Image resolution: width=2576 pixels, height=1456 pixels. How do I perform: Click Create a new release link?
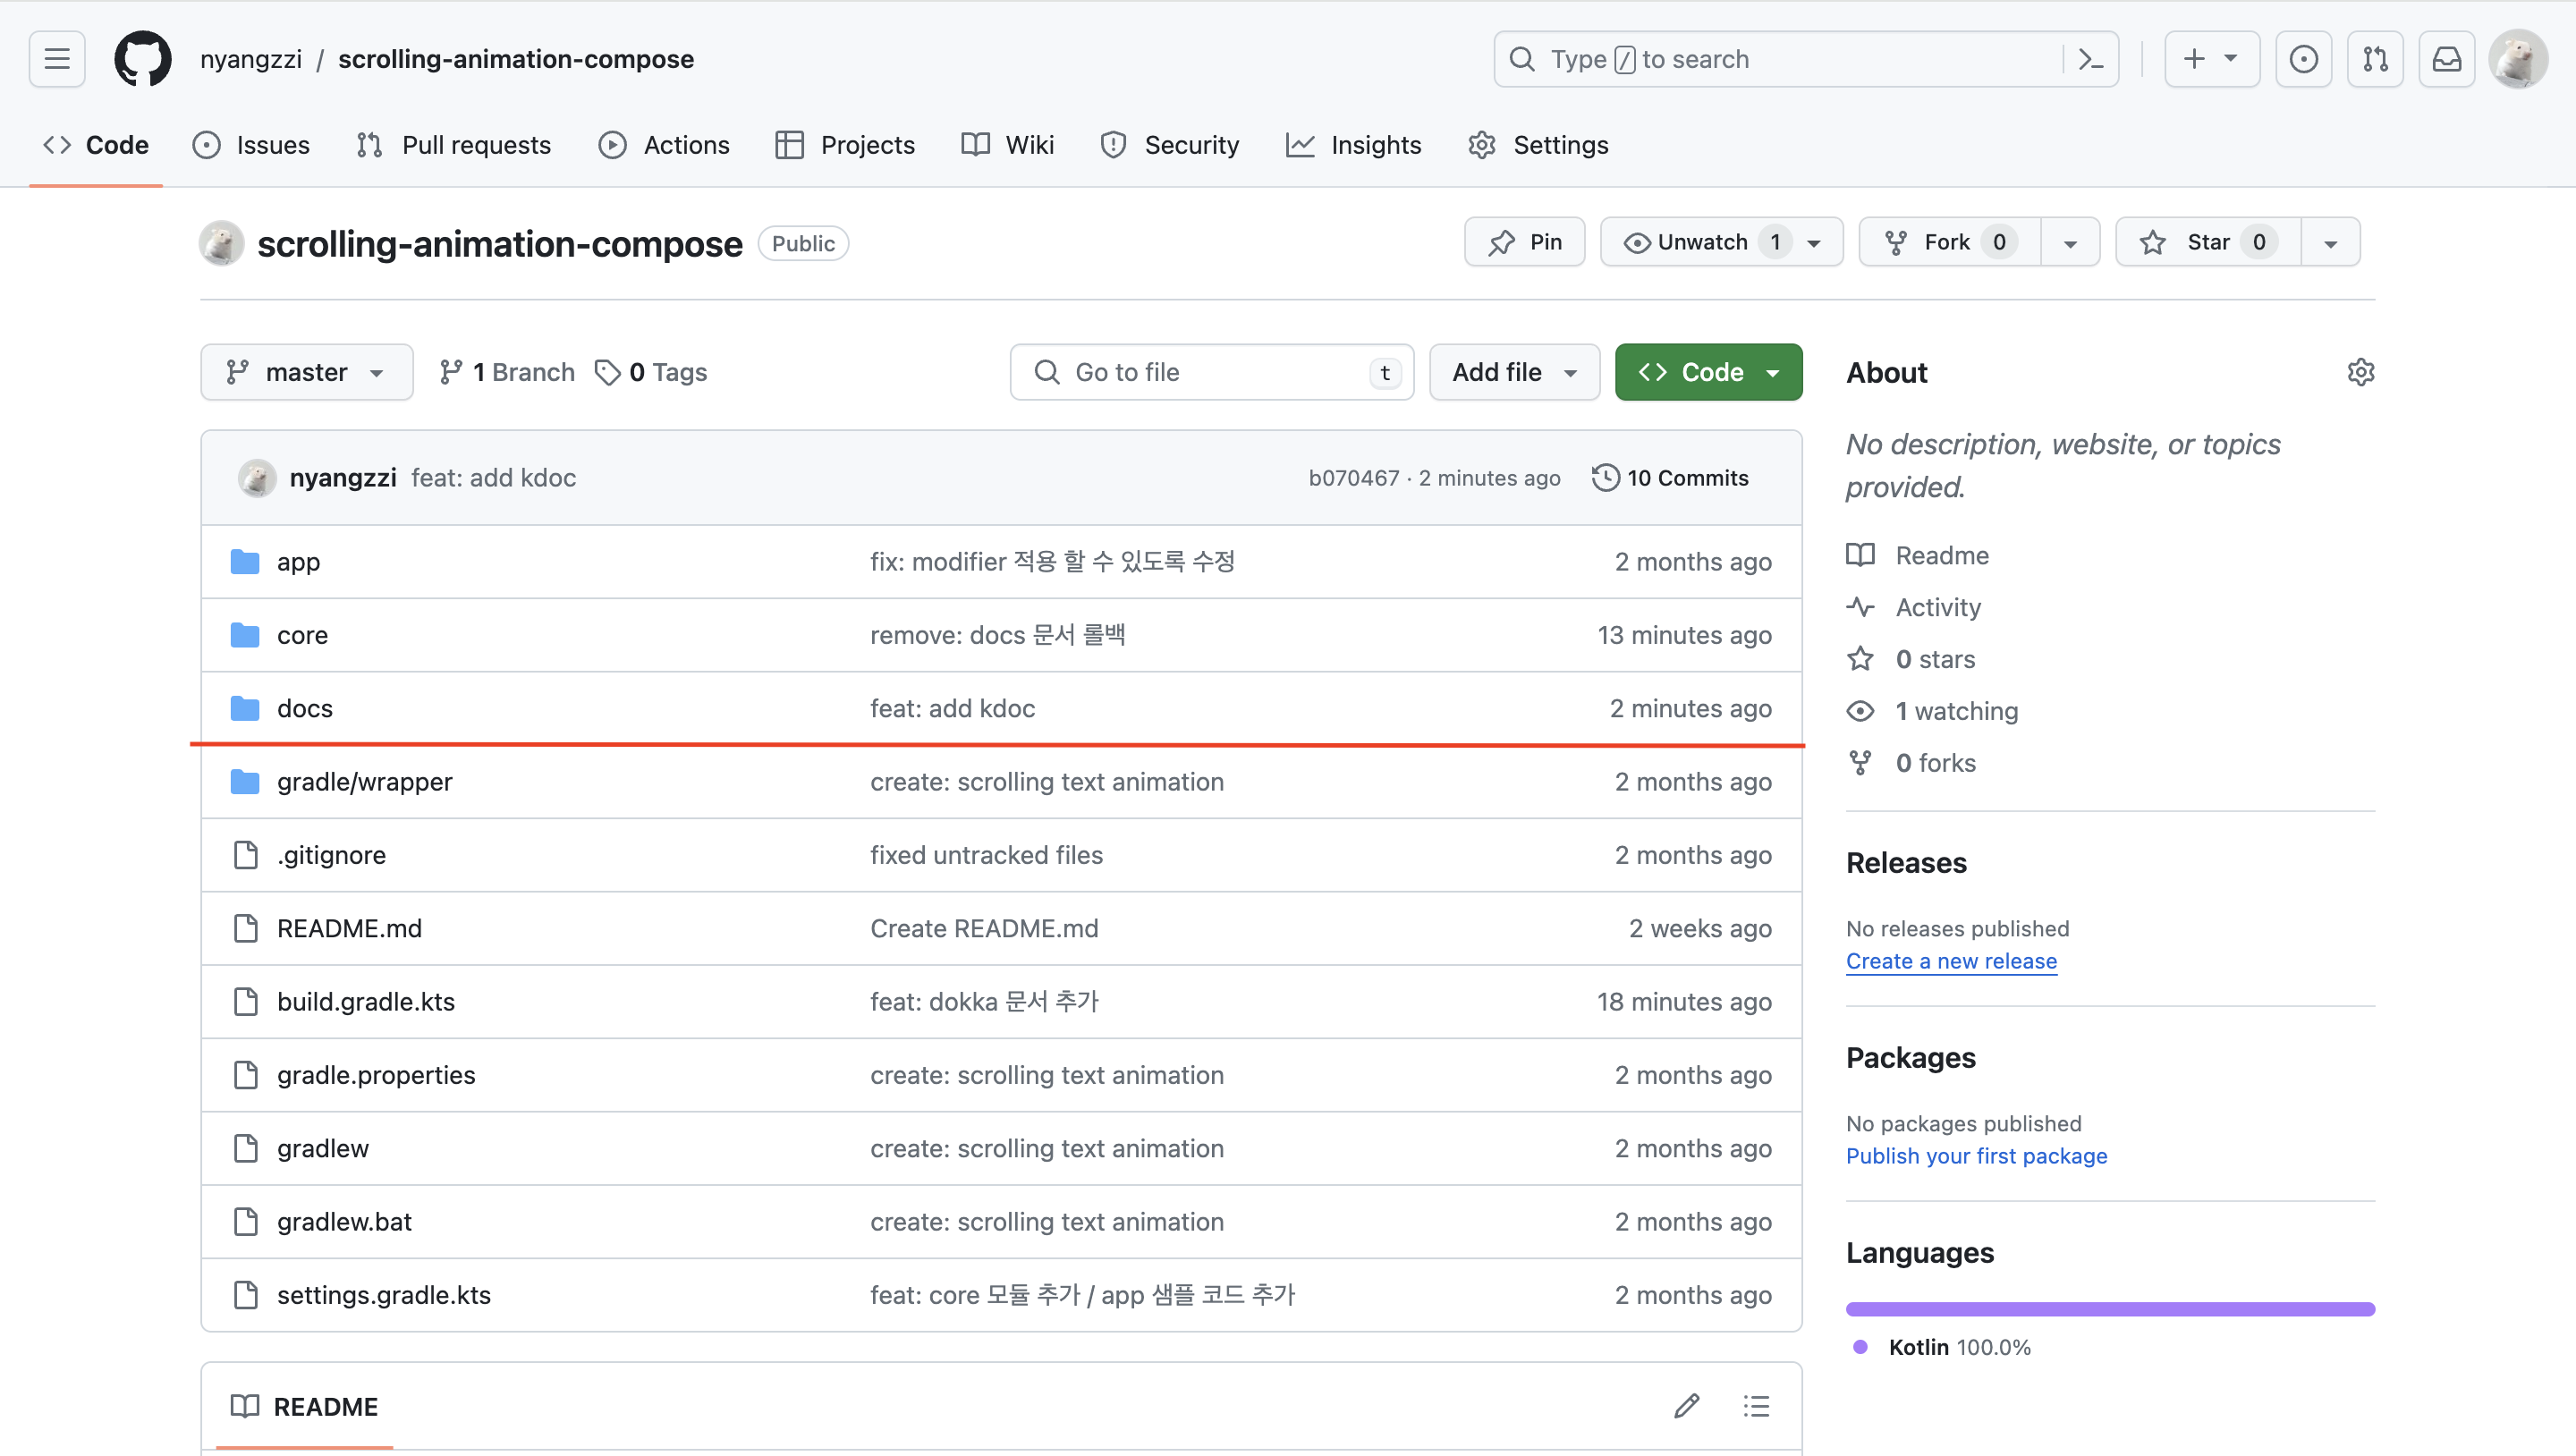[x=1950, y=961]
